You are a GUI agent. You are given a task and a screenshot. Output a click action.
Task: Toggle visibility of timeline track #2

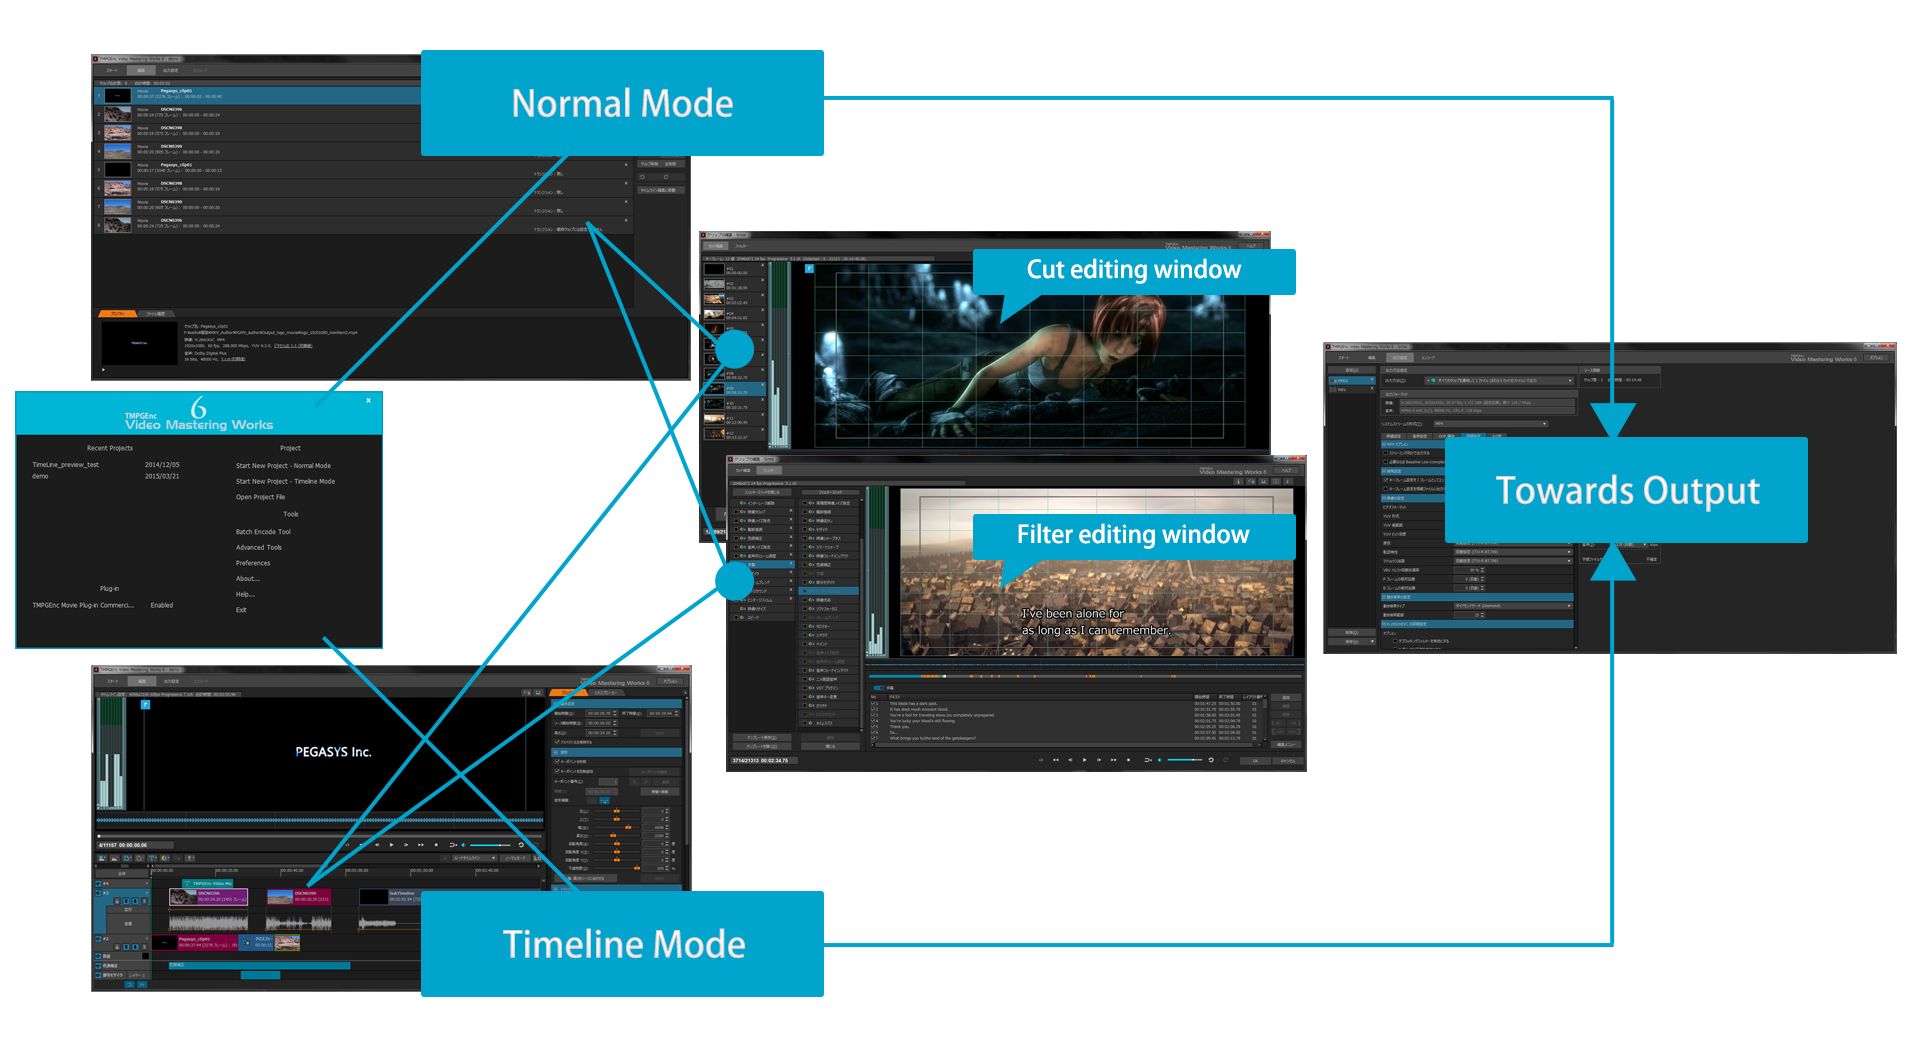(98, 939)
